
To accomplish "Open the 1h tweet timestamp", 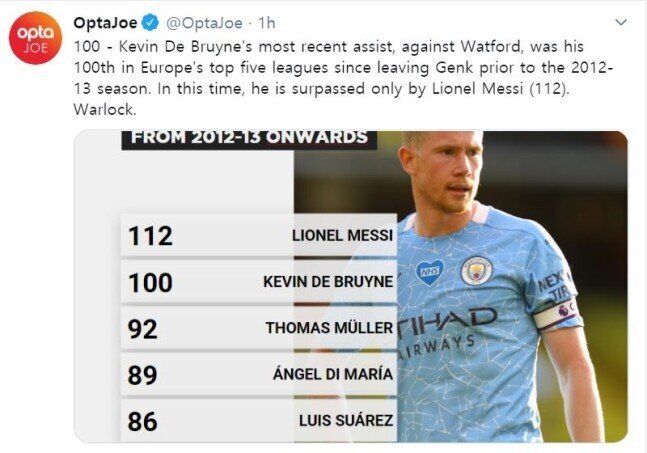I will (267, 23).
